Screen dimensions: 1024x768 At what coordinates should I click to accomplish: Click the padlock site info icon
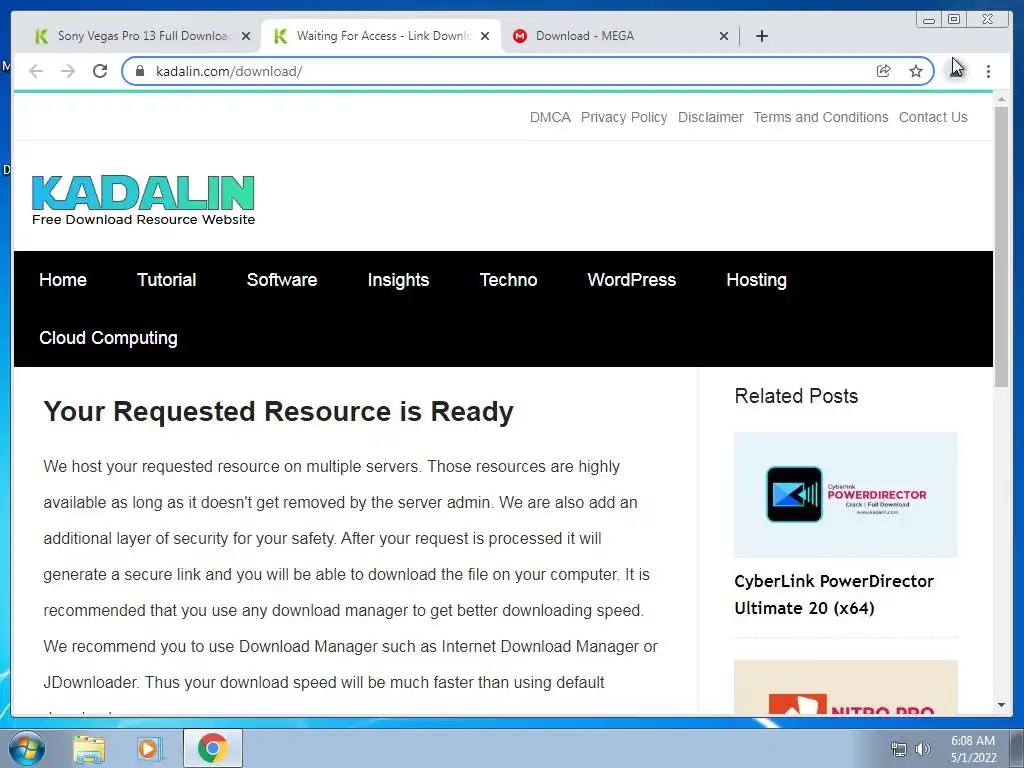tap(140, 71)
